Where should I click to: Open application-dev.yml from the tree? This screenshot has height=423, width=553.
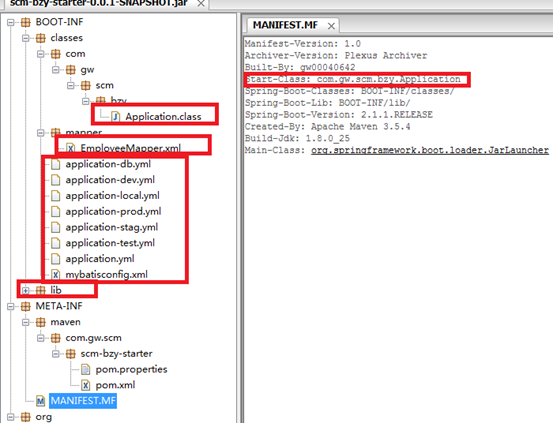click(110, 180)
